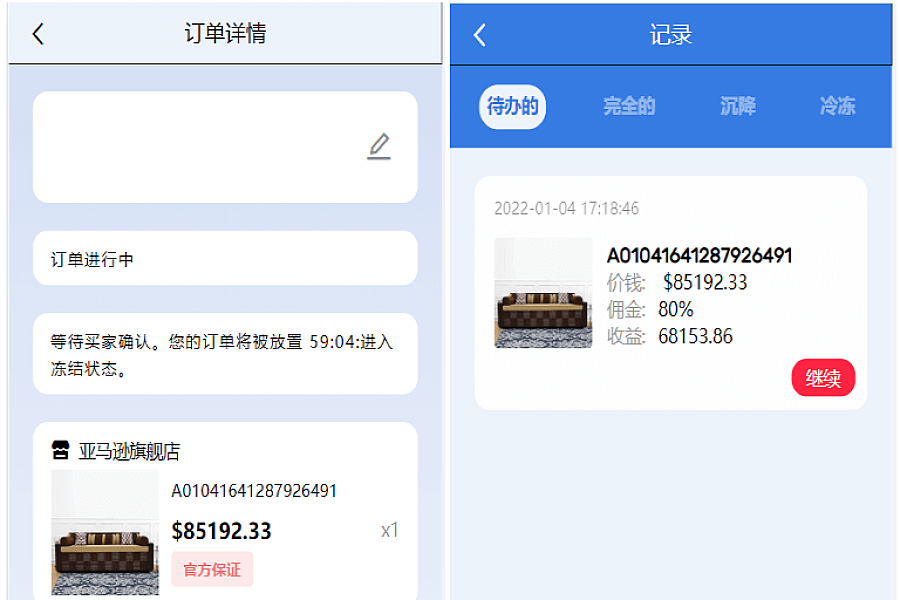Image resolution: width=900 pixels, height=600 pixels.
Task: Click the 亚马逊旗舰店 store name
Action: (129, 451)
